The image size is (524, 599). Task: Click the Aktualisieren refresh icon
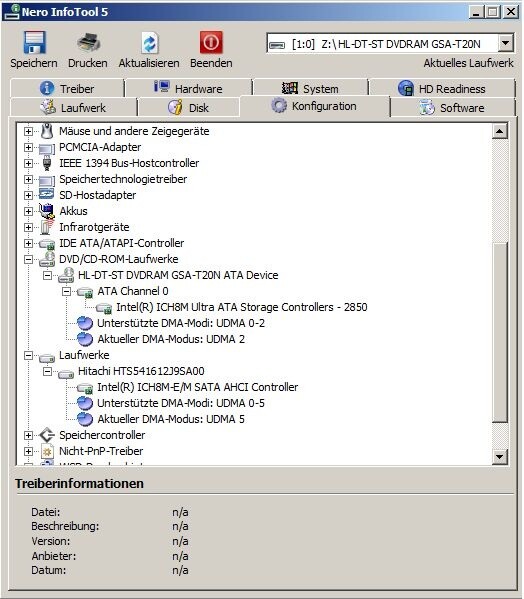tap(149, 42)
